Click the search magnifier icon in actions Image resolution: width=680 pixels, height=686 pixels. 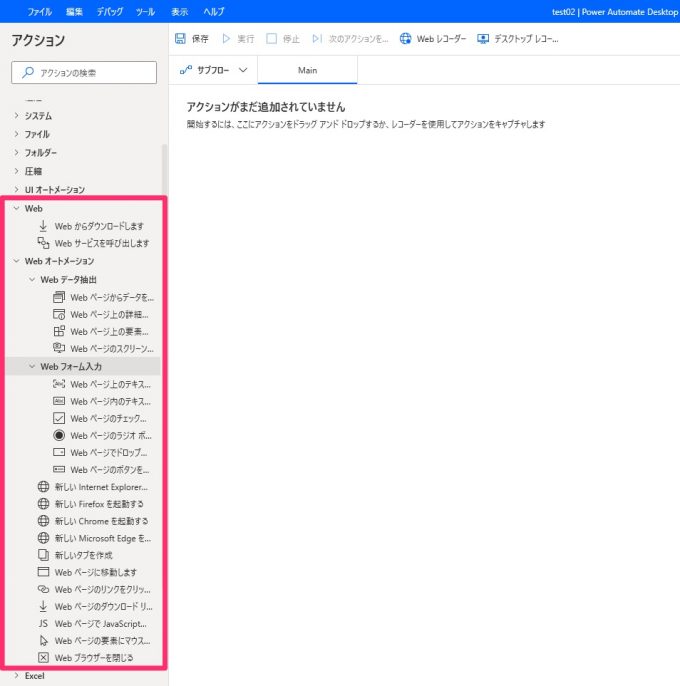tap(28, 72)
